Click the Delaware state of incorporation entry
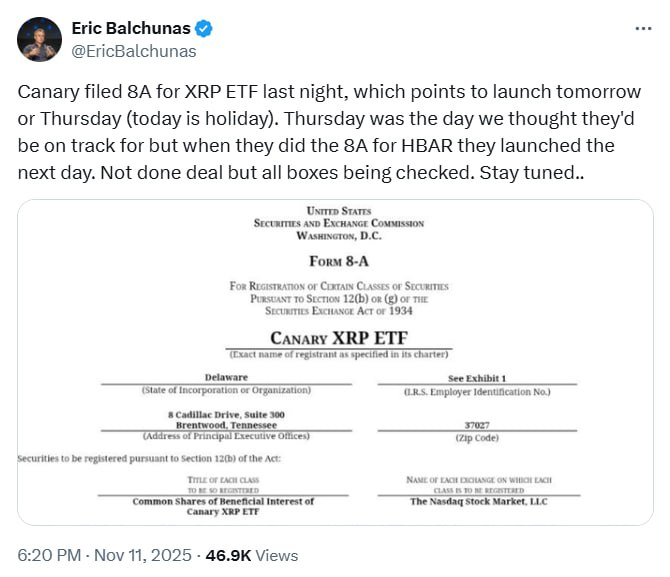The width and height of the screenshot is (670, 577). tap(226, 377)
